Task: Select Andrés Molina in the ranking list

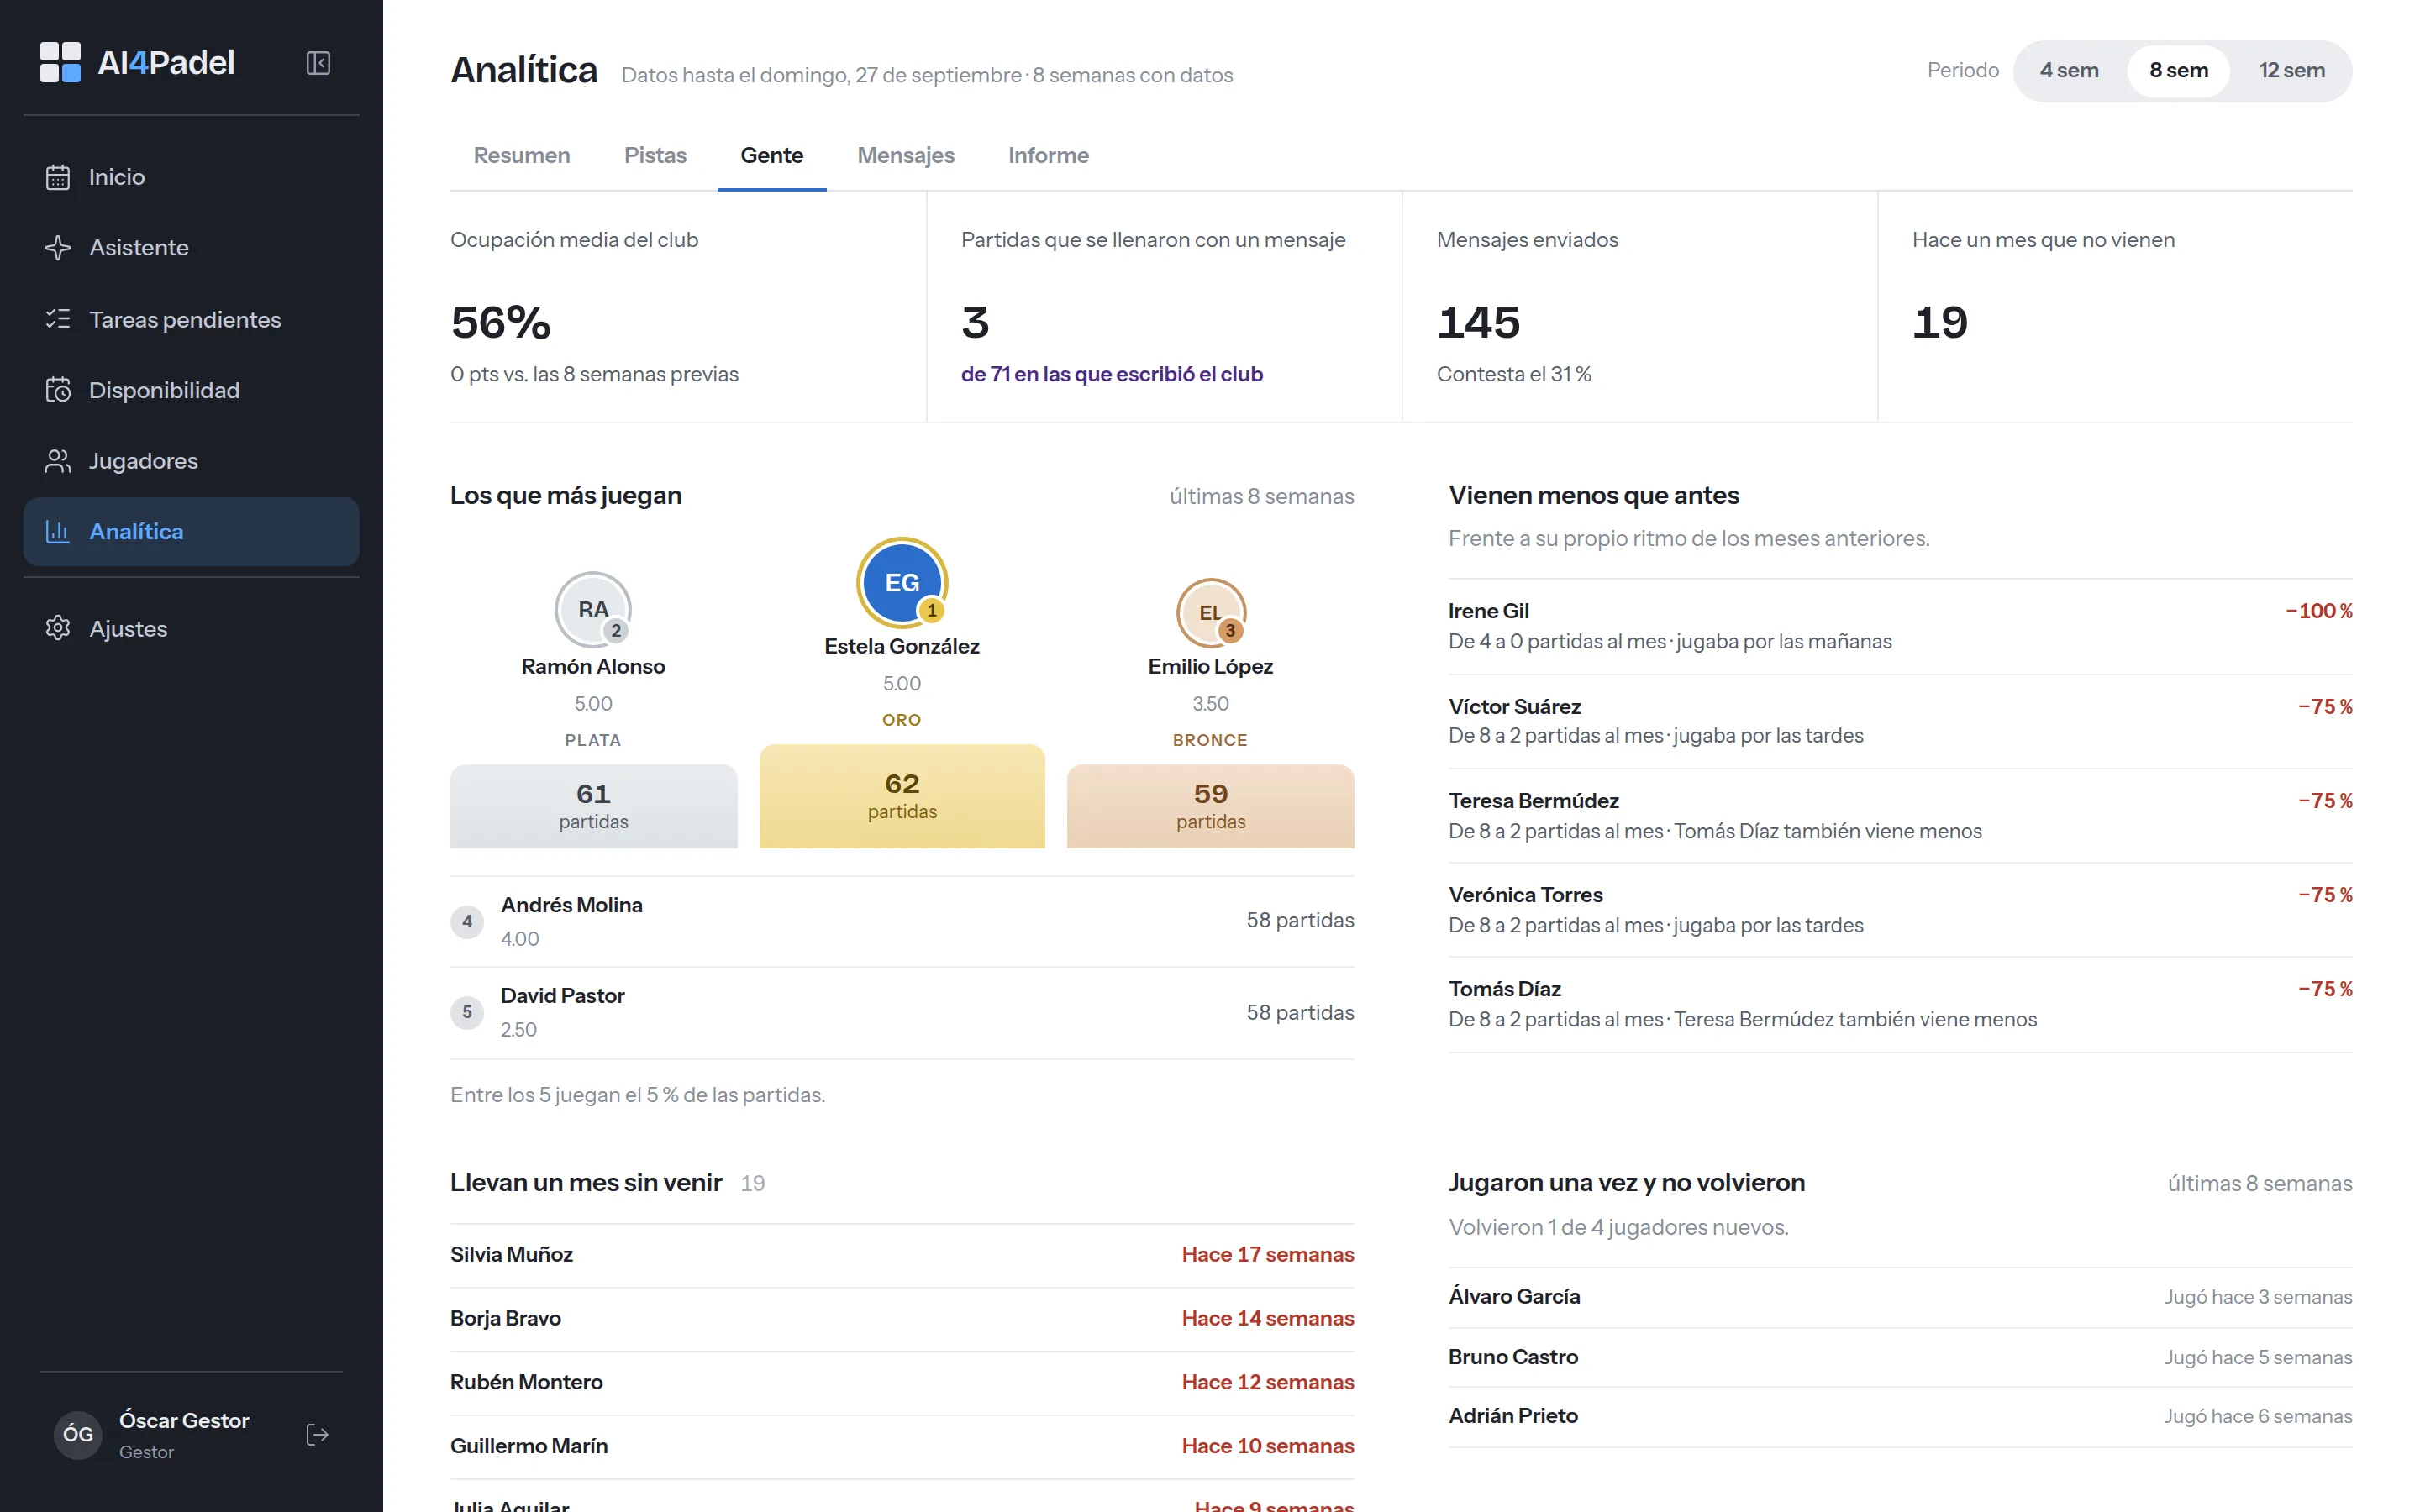Action: point(902,921)
